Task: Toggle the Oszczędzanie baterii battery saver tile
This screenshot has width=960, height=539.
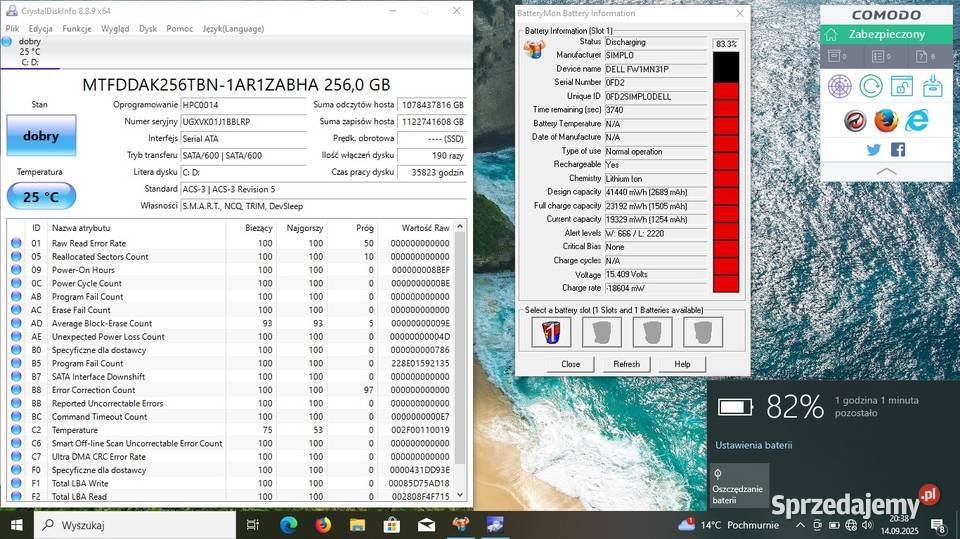Action: pyautogui.click(x=739, y=485)
